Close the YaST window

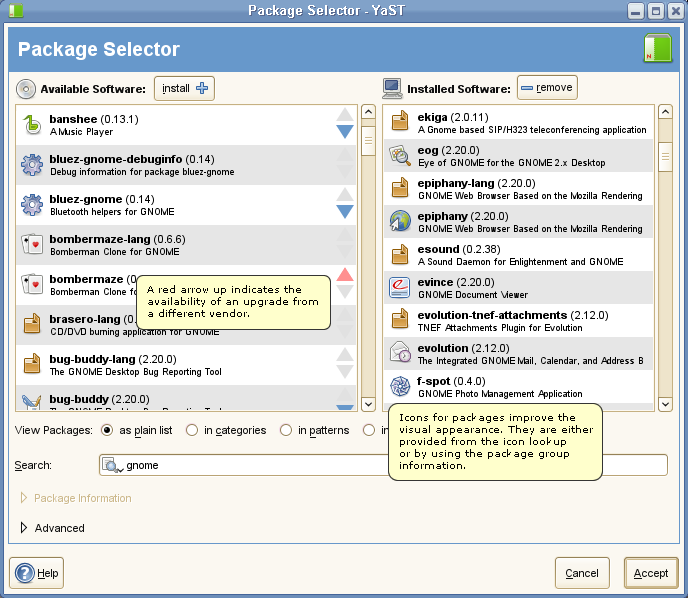(676, 11)
